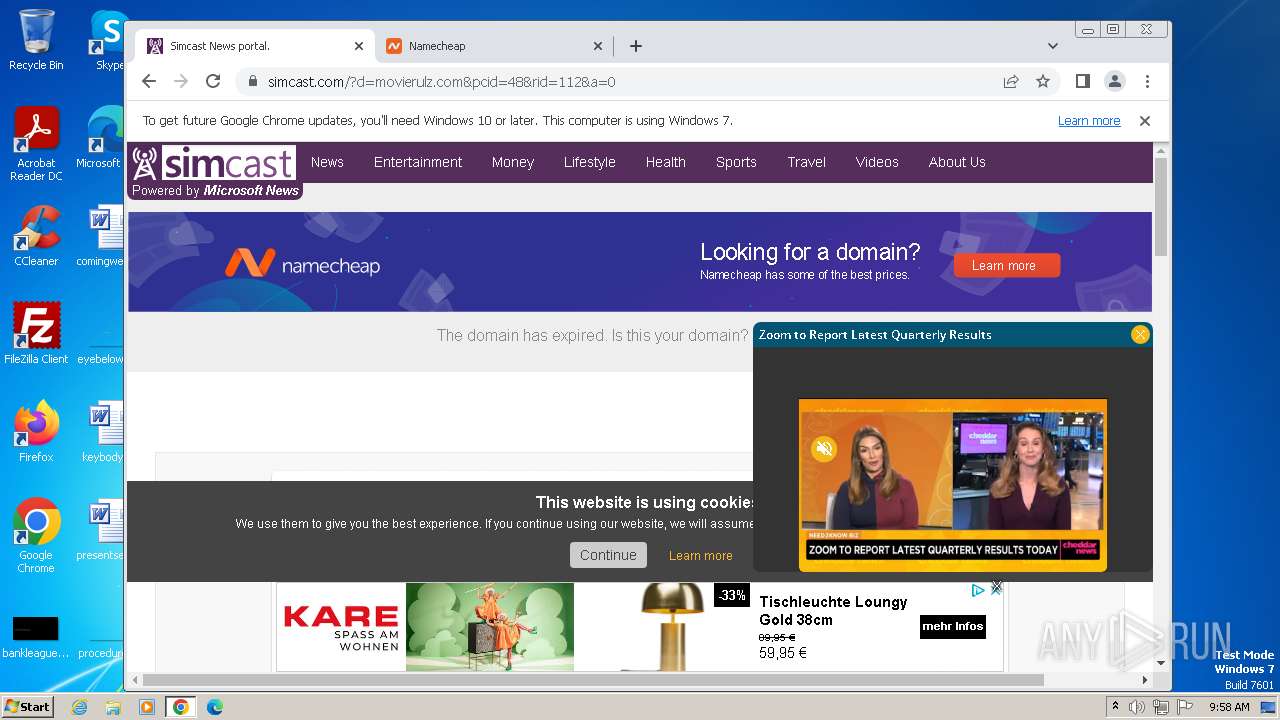Open AdChoices icon on the ad
1280x720 pixels.
tap(979, 590)
